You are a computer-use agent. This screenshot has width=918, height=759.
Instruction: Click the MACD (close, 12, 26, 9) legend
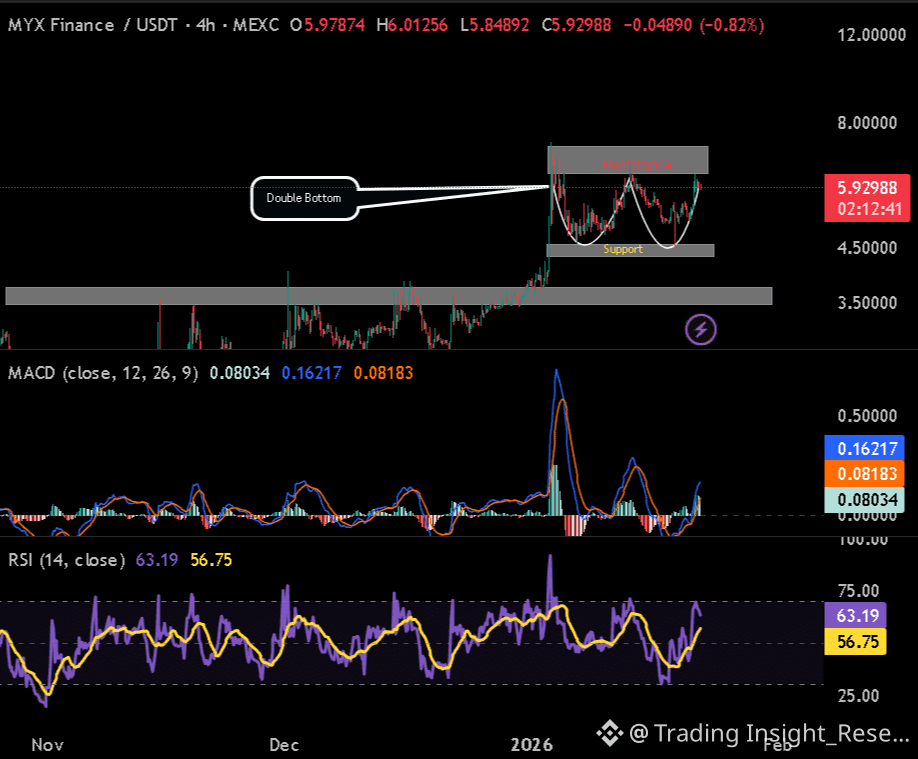(103, 373)
